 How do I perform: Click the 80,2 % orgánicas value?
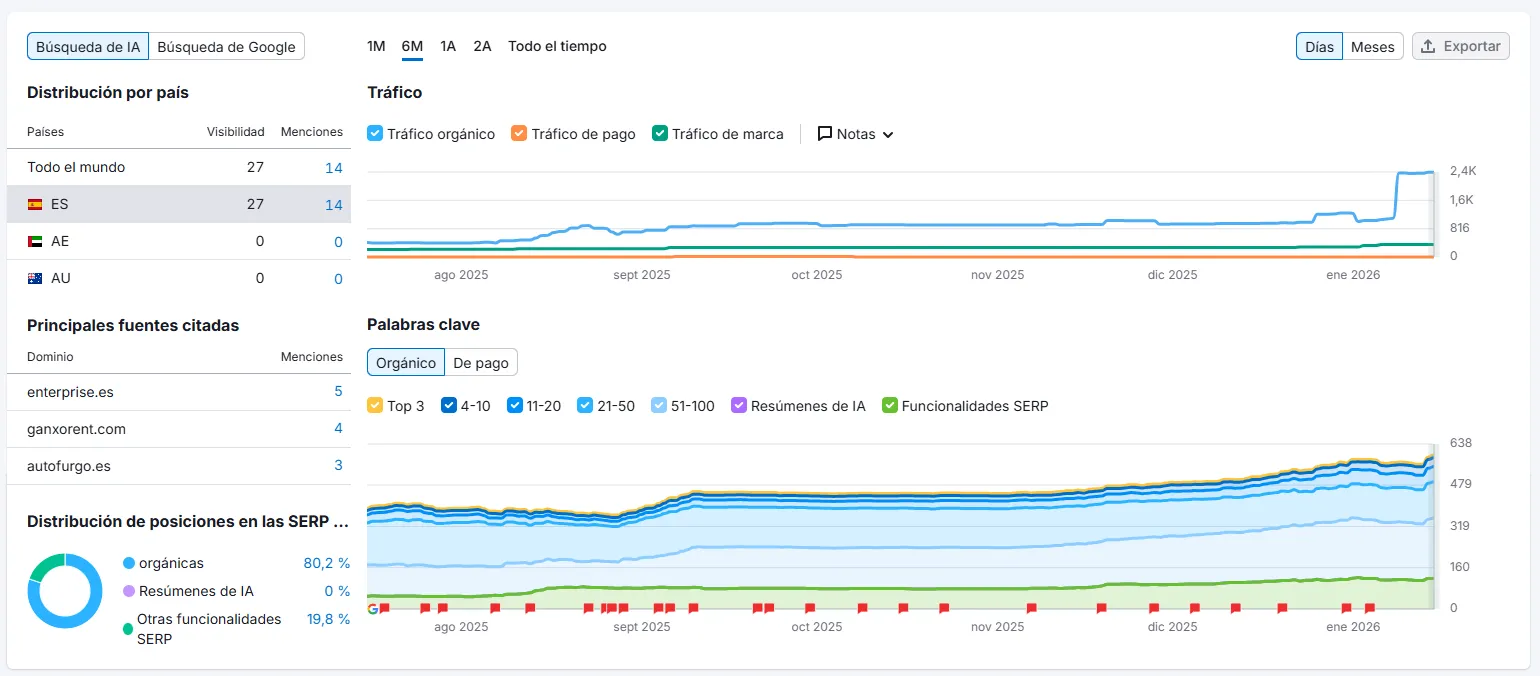pyautogui.click(x=327, y=563)
